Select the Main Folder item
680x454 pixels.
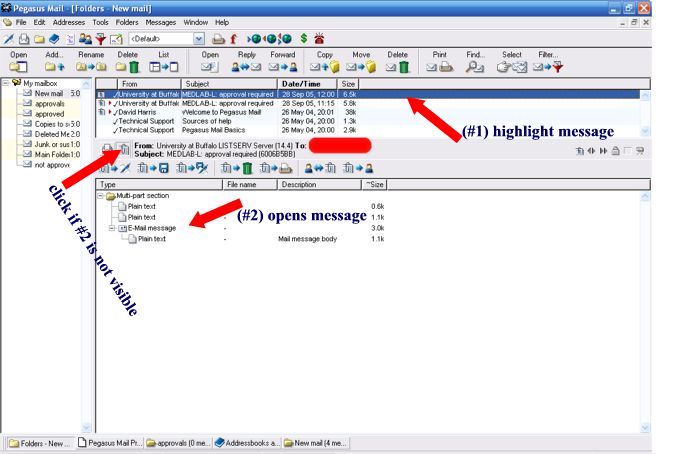[x=51, y=154]
